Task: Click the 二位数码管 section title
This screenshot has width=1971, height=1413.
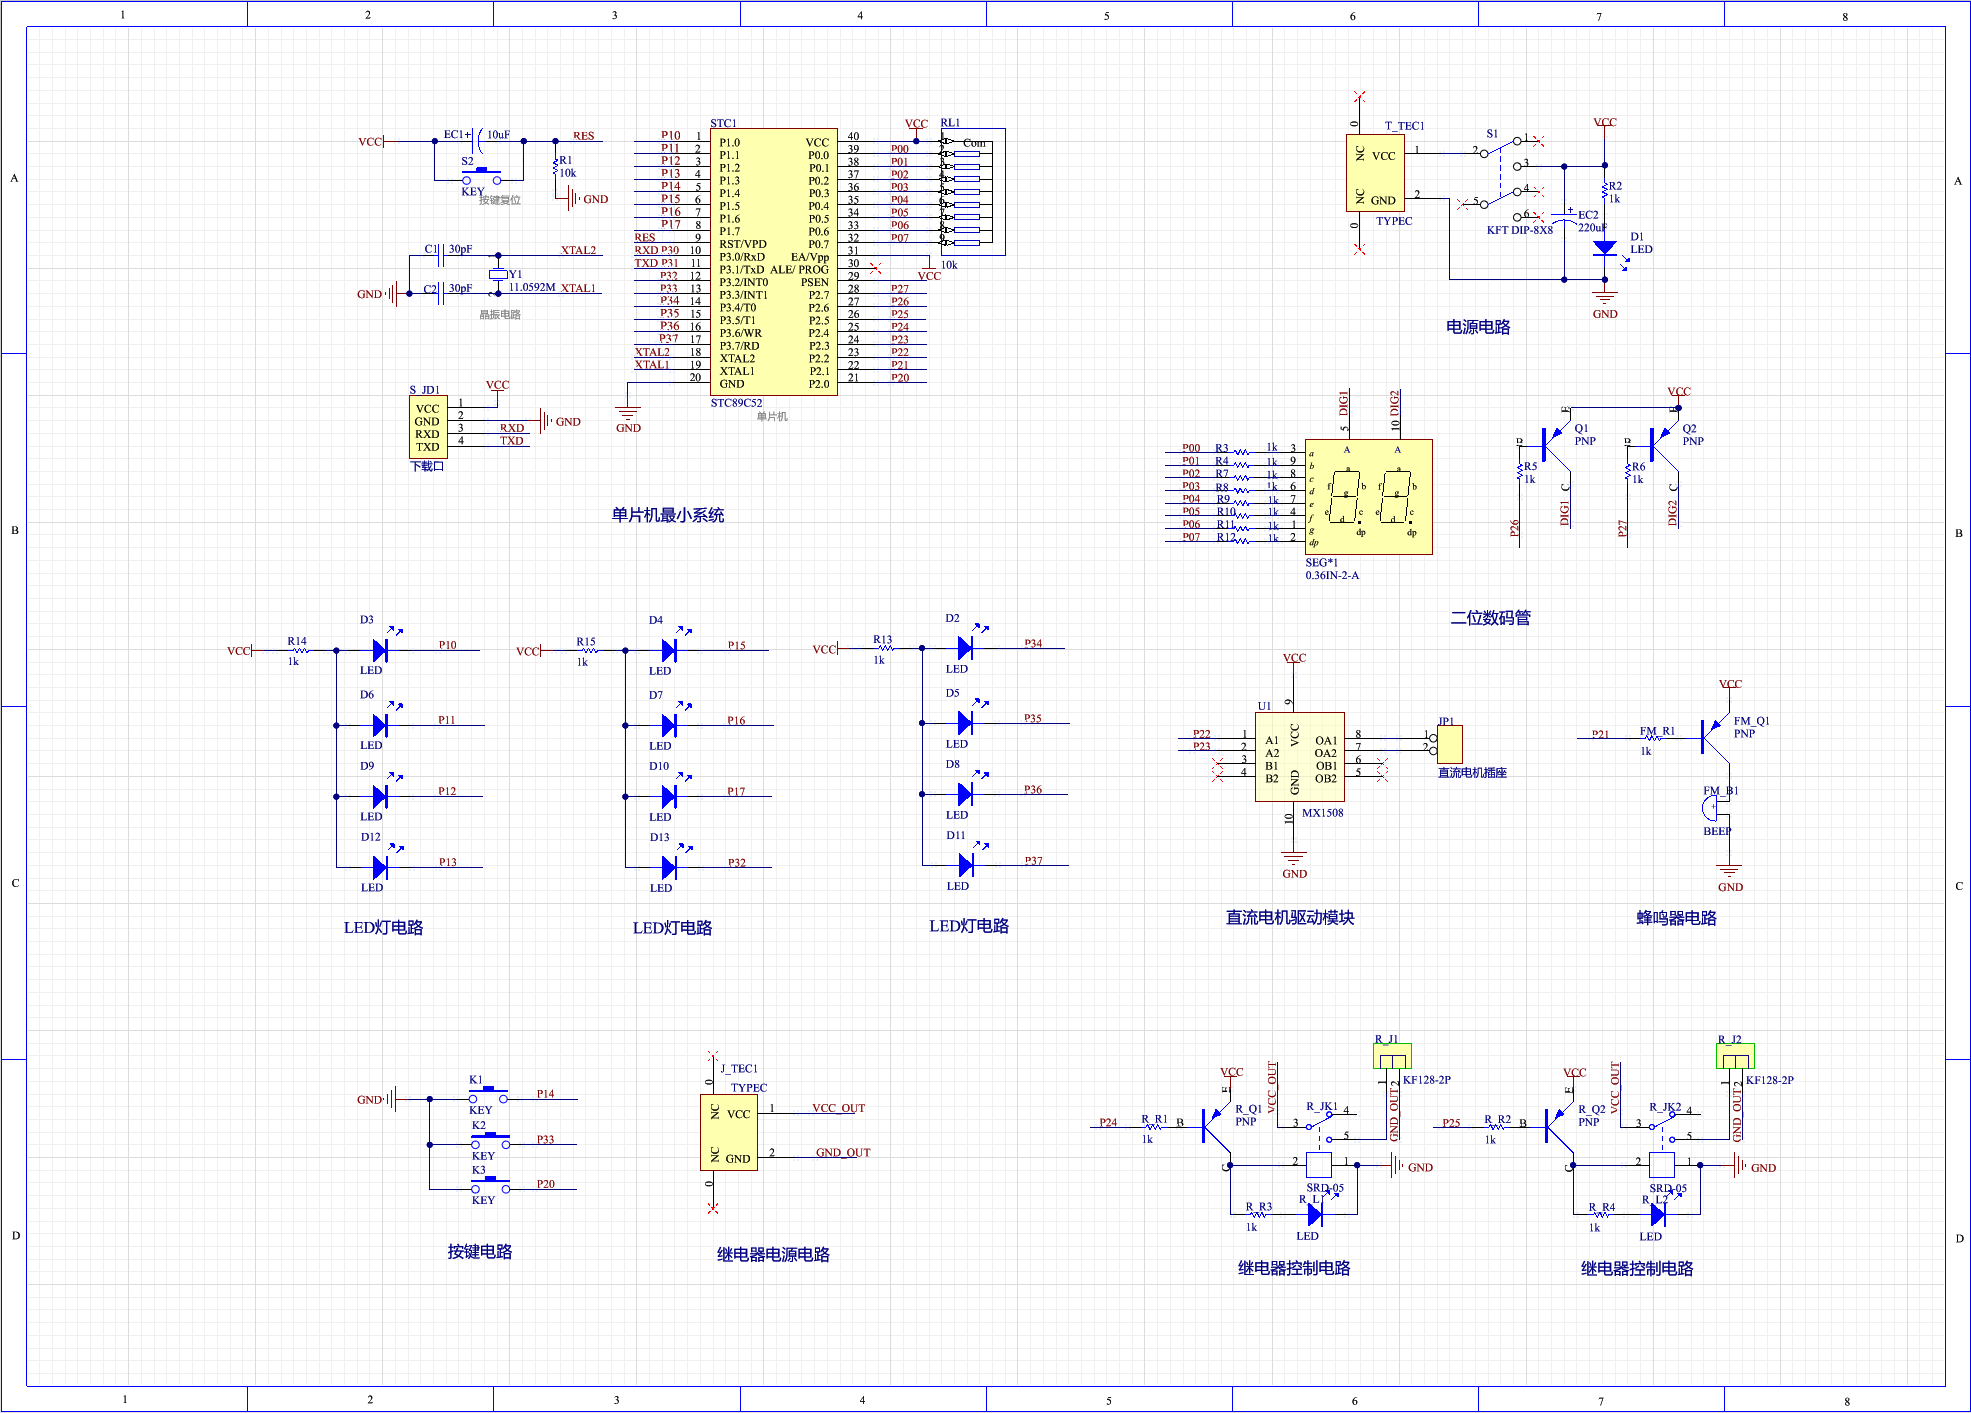Action: 1491,619
